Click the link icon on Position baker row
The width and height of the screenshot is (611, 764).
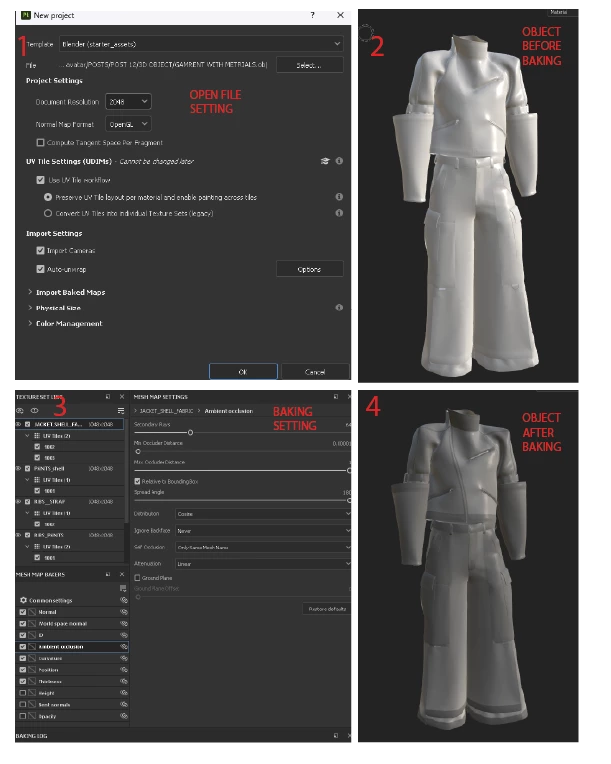(x=124, y=670)
